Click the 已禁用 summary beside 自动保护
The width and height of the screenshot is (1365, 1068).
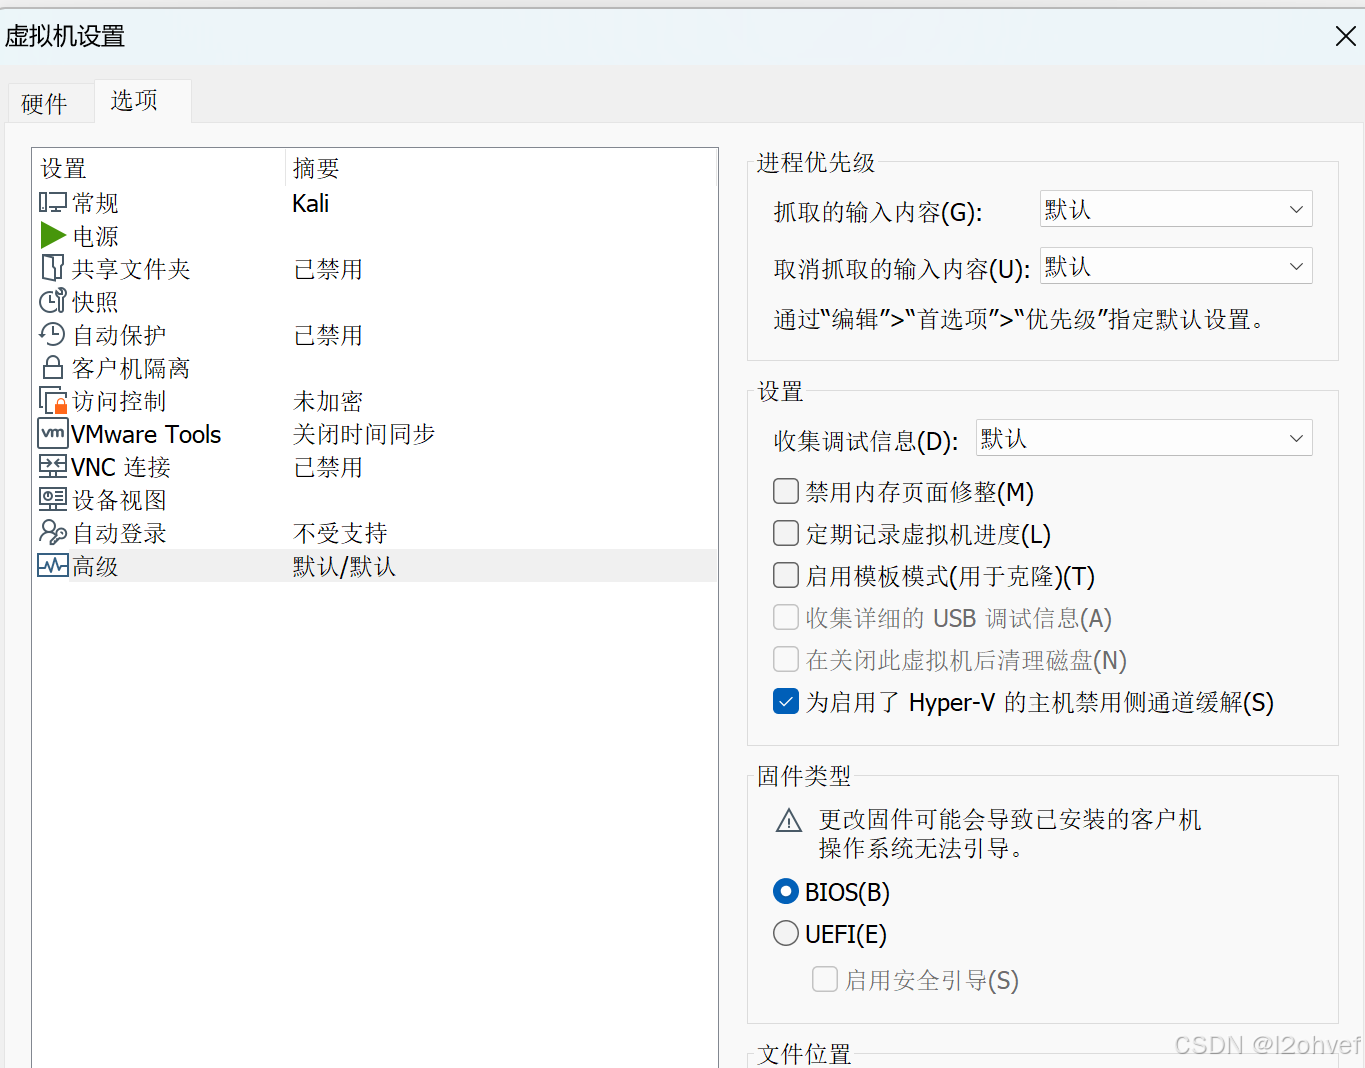[x=328, y=335]
